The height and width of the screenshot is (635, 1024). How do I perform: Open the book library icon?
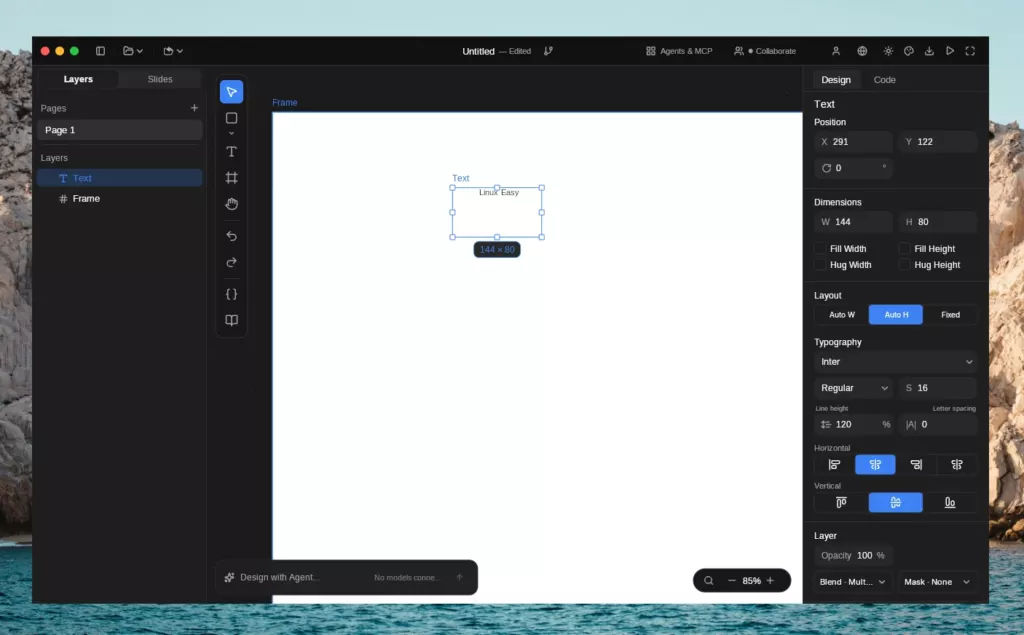coord(231,320)
